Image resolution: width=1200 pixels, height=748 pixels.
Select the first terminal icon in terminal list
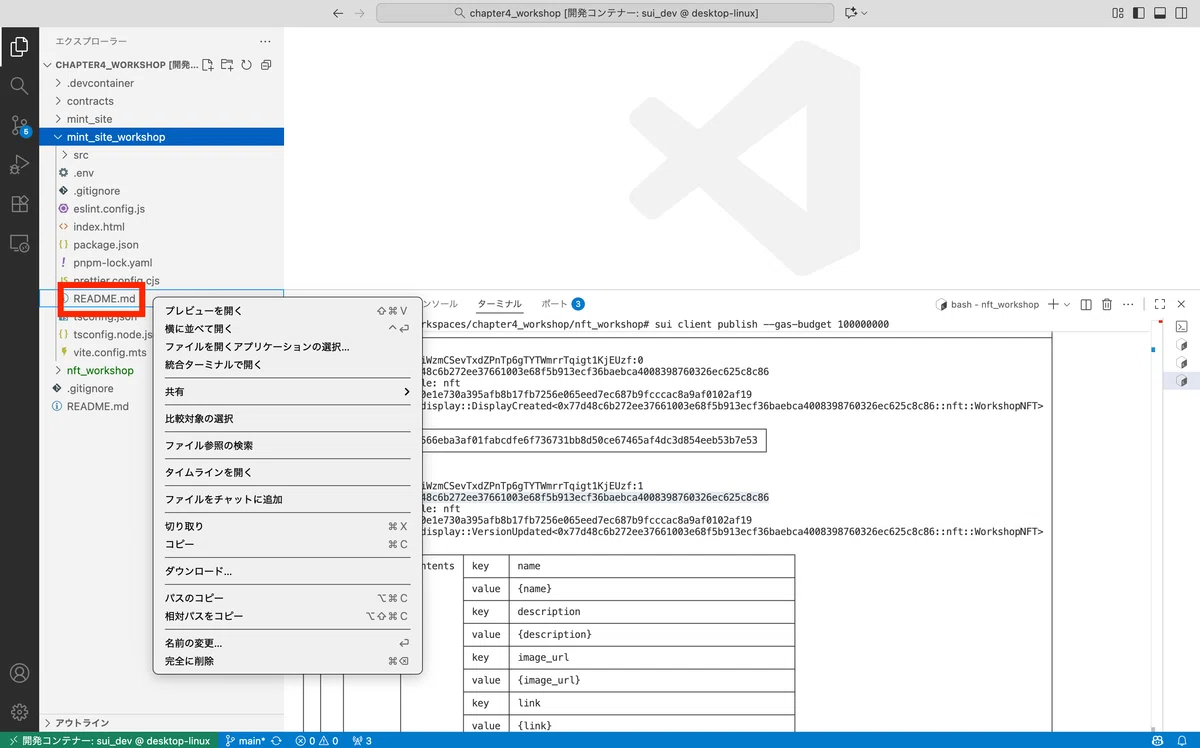tap(1181, 327)
